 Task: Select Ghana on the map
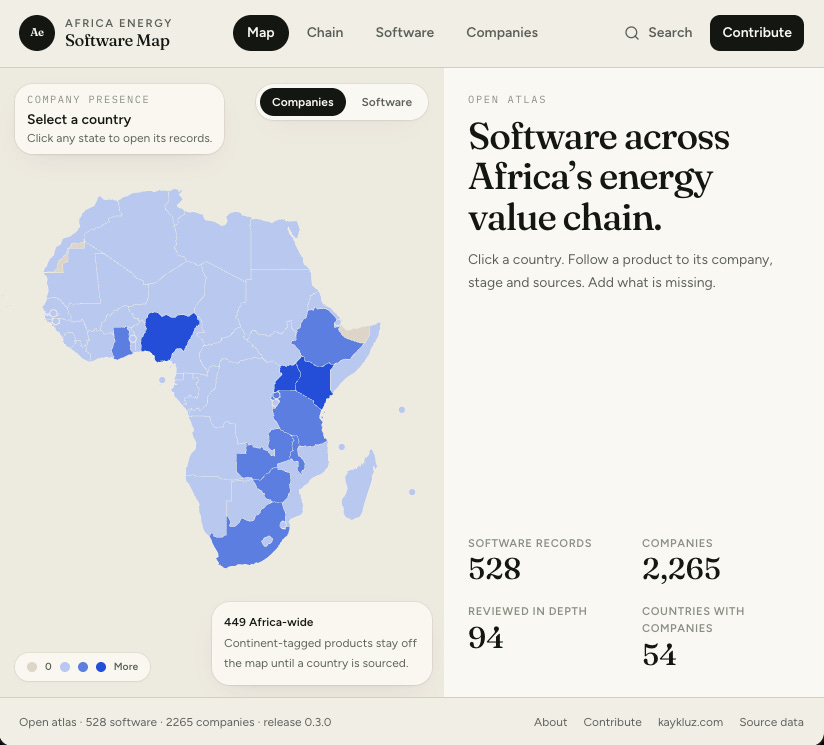[121, 343]
